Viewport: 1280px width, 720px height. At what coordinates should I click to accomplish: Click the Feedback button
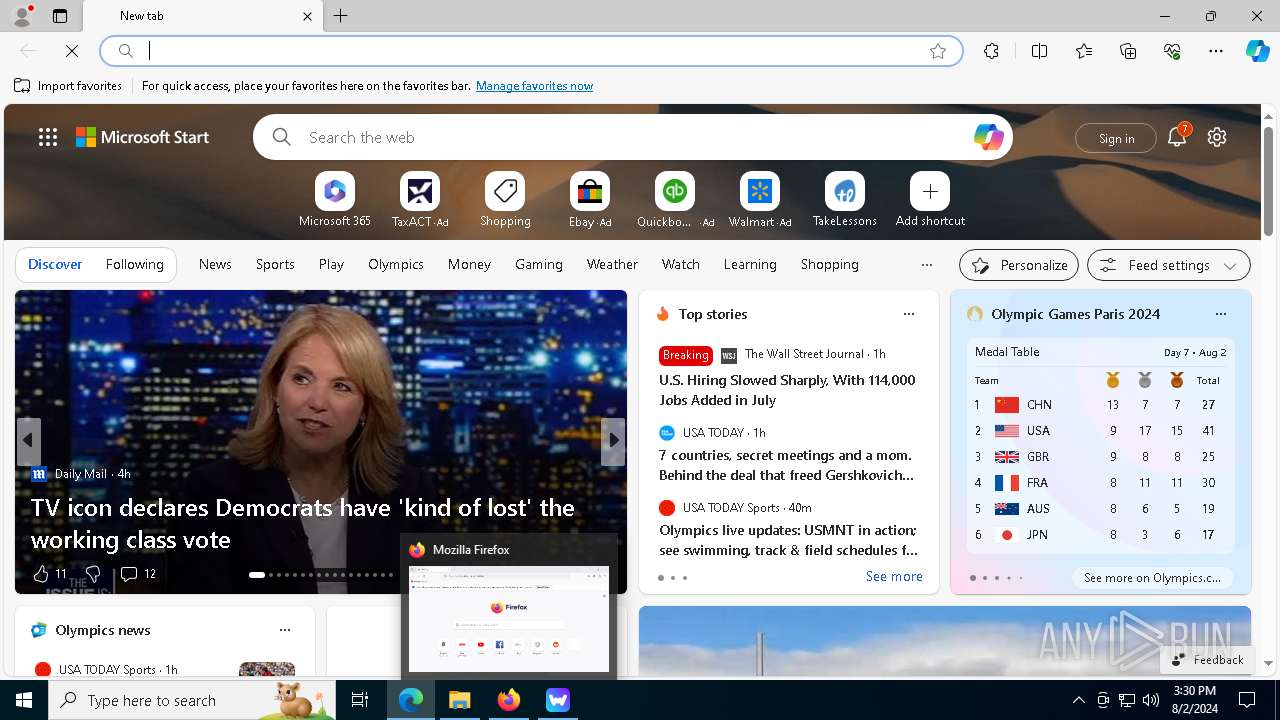click(x=1207, y=659)
